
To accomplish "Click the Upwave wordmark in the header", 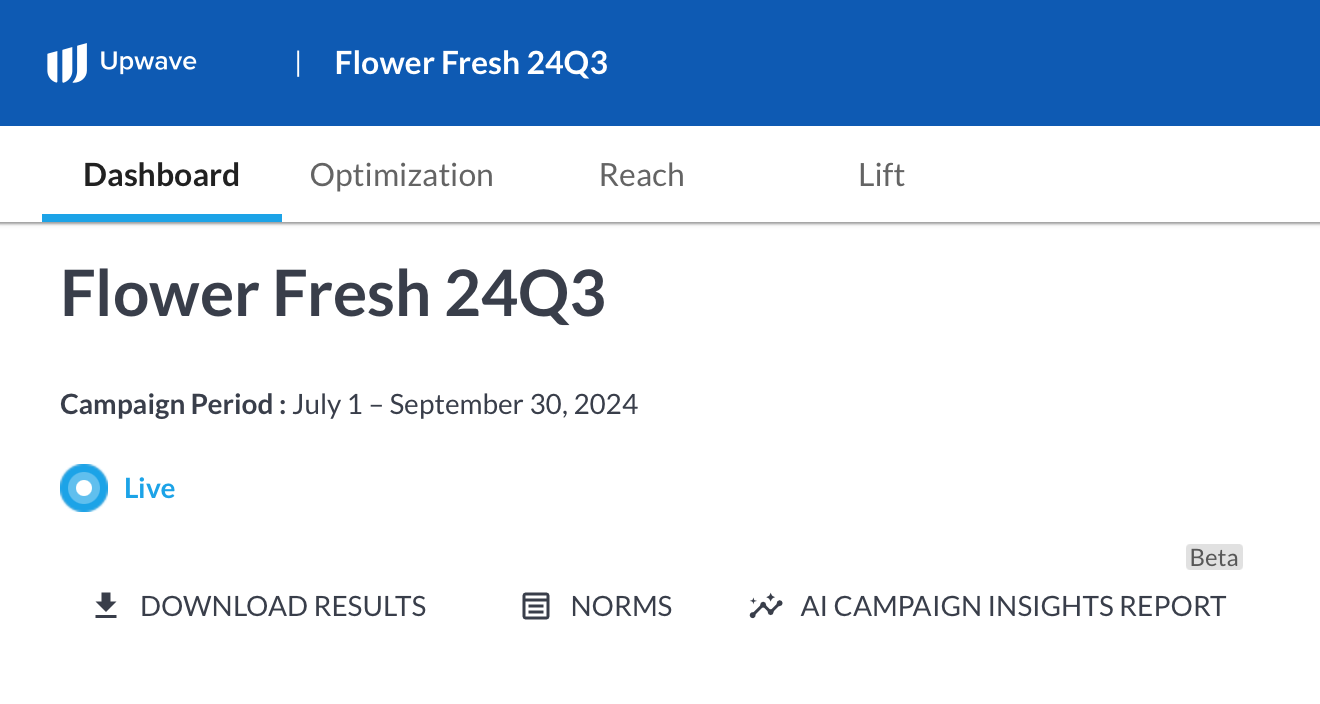I will pos(148,62).
